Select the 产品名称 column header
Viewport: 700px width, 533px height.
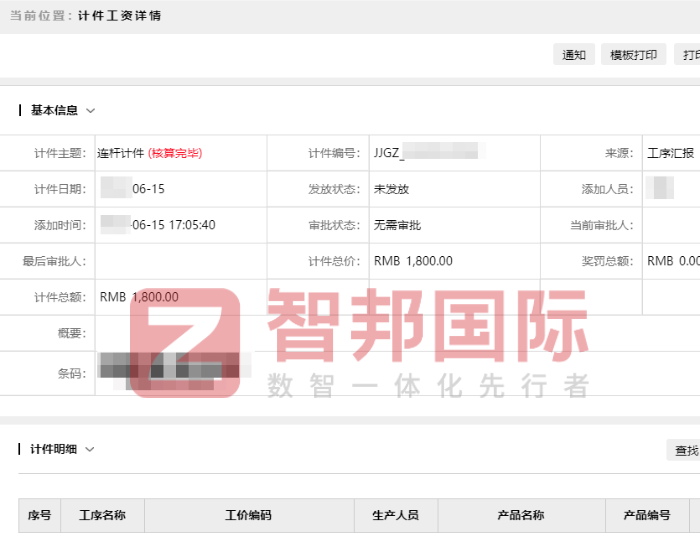[520, 516]
